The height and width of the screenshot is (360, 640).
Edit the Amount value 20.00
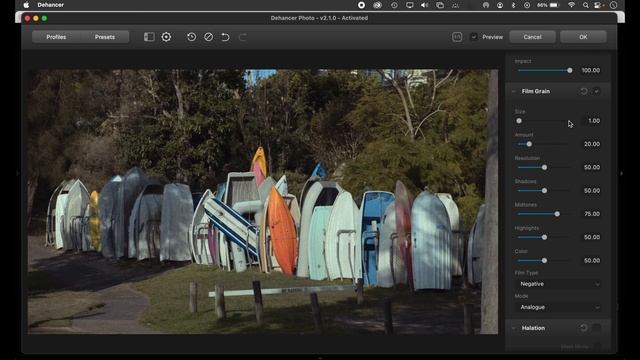(592, 144)
